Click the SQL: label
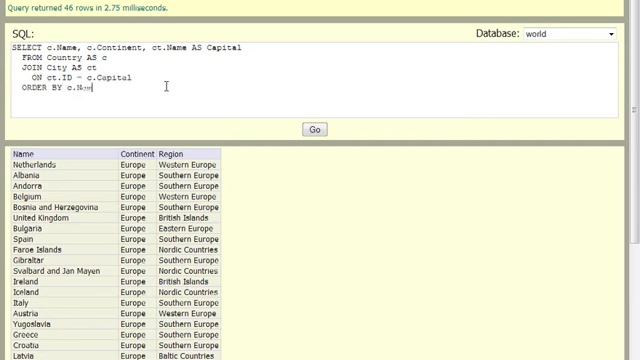This screenshot has width=640, height=360. (23, 34)
